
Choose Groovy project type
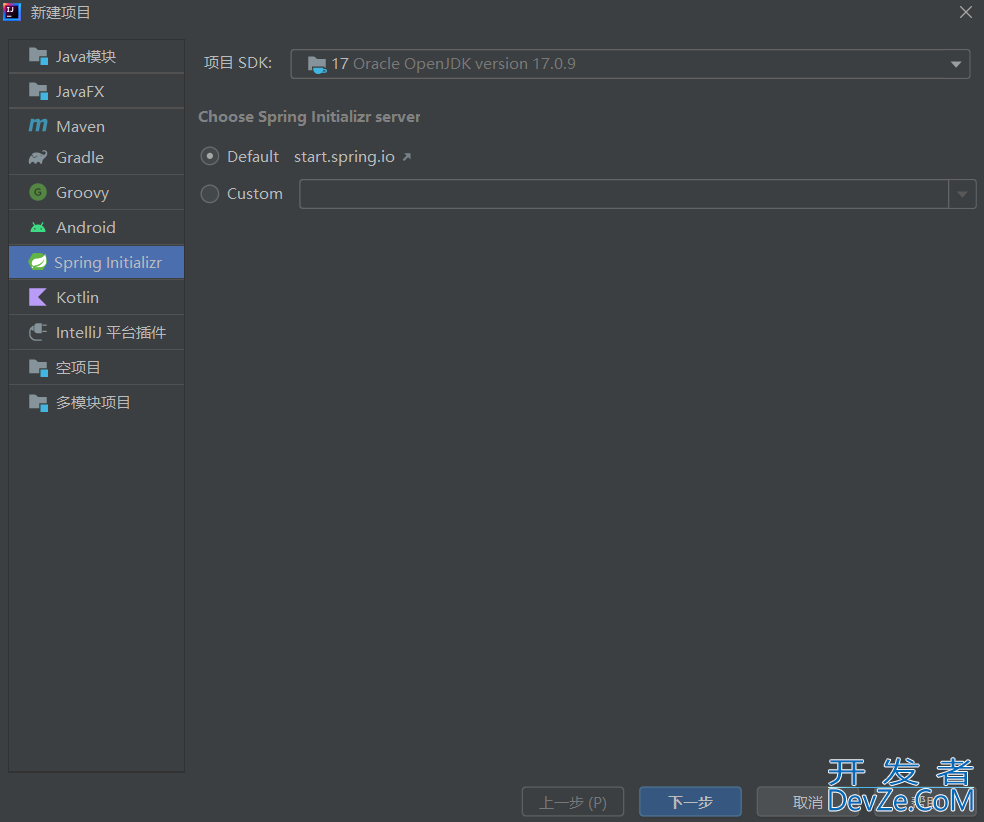97,192
